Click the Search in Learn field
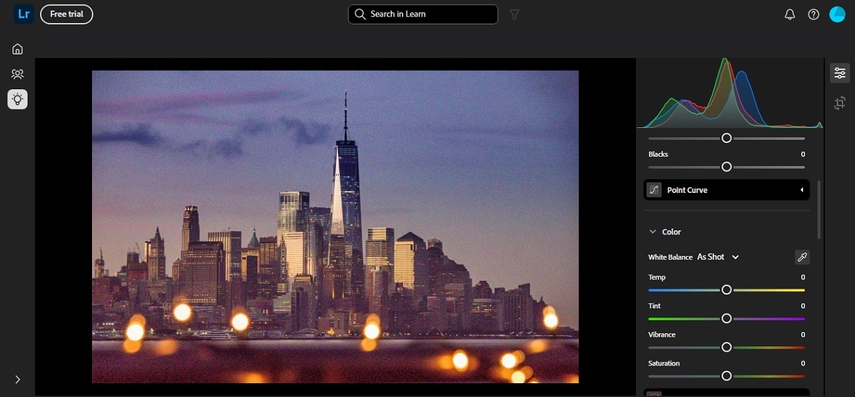This screenshot has height=397, width=855. click(x=423, y=14)
